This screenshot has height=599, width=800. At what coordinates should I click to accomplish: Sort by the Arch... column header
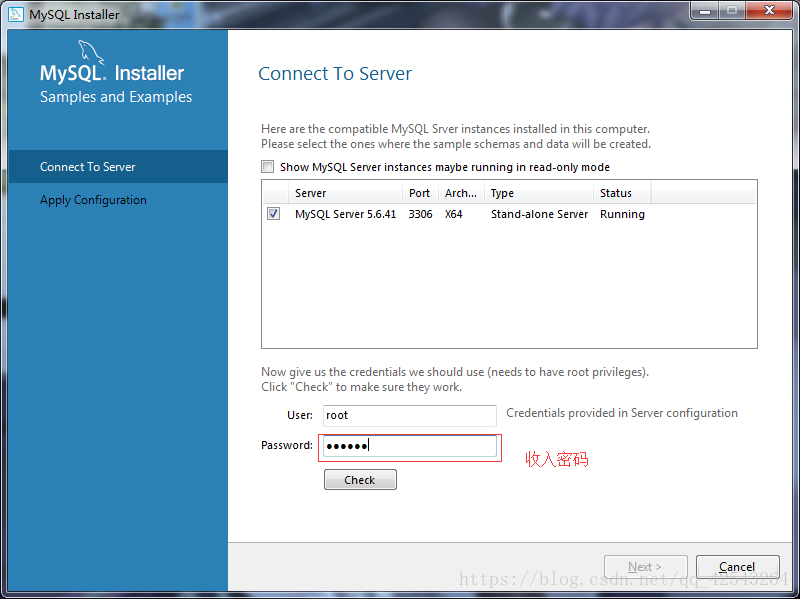click(461, 193)
